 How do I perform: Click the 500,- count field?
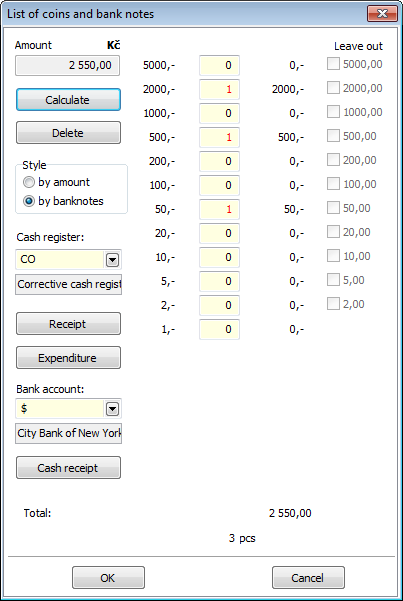(x=219, y=137)
